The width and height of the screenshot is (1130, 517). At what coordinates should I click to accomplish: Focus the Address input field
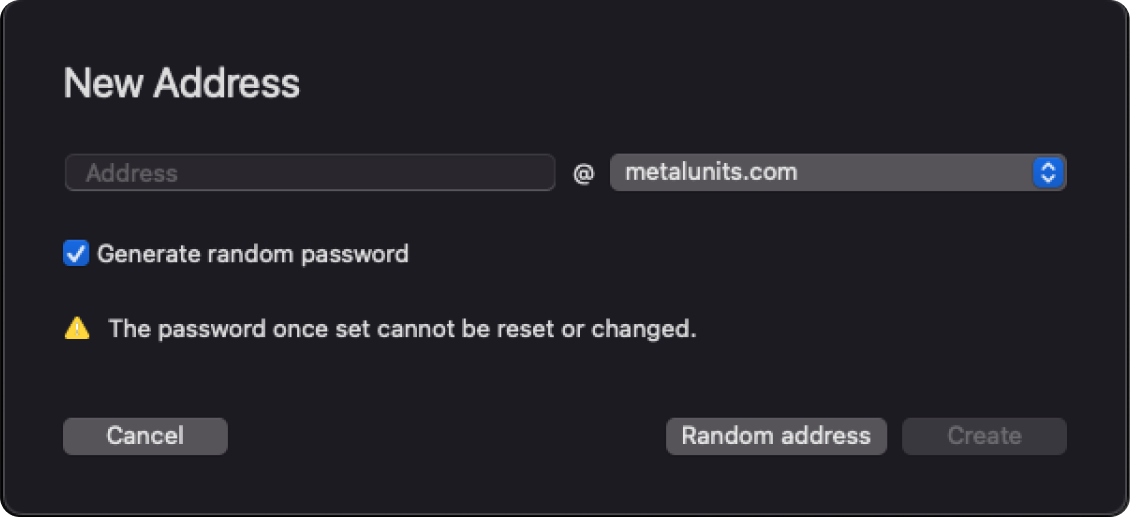coord(310,173)
